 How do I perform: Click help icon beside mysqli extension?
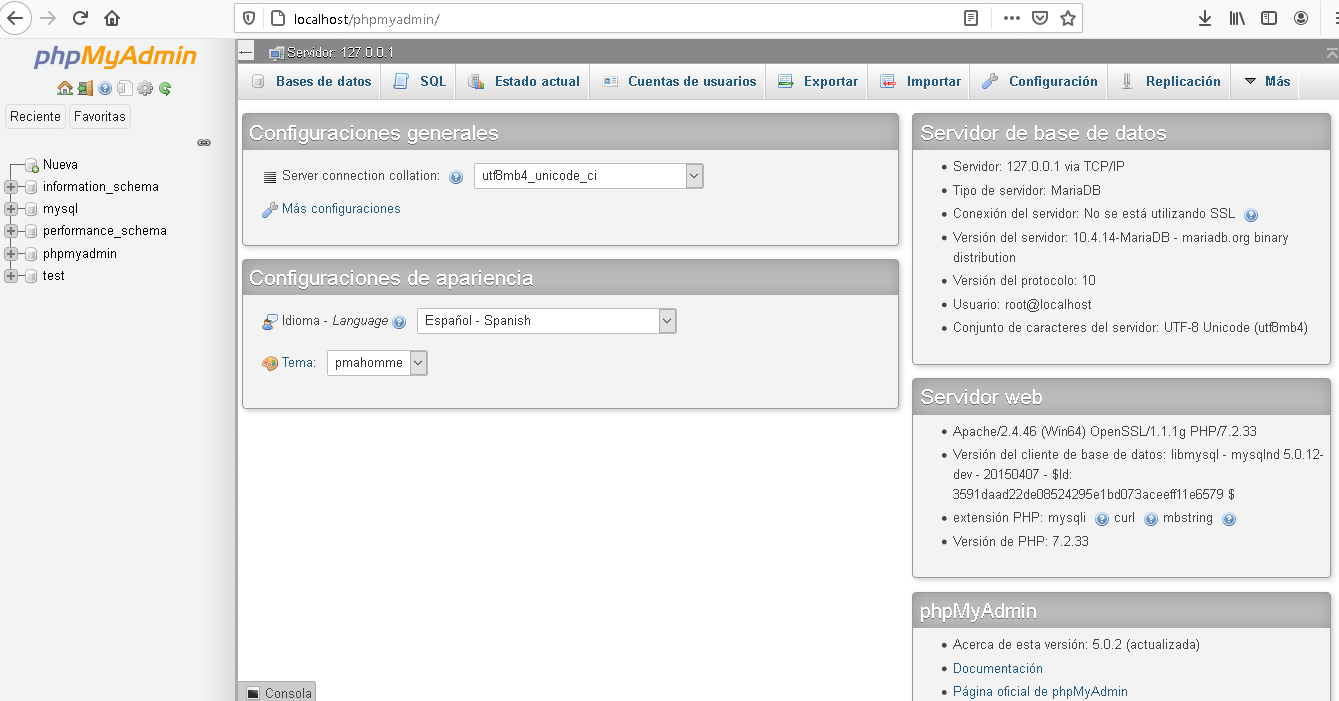pos(1104,519)
